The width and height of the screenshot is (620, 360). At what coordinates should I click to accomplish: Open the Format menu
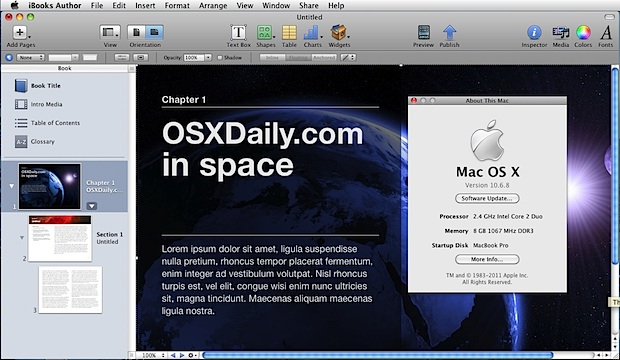(177, 6)
